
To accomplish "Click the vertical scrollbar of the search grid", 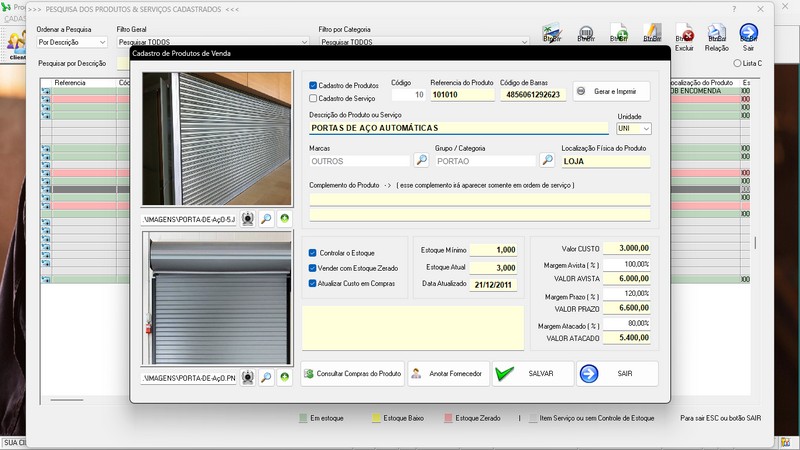I will 755,243.
